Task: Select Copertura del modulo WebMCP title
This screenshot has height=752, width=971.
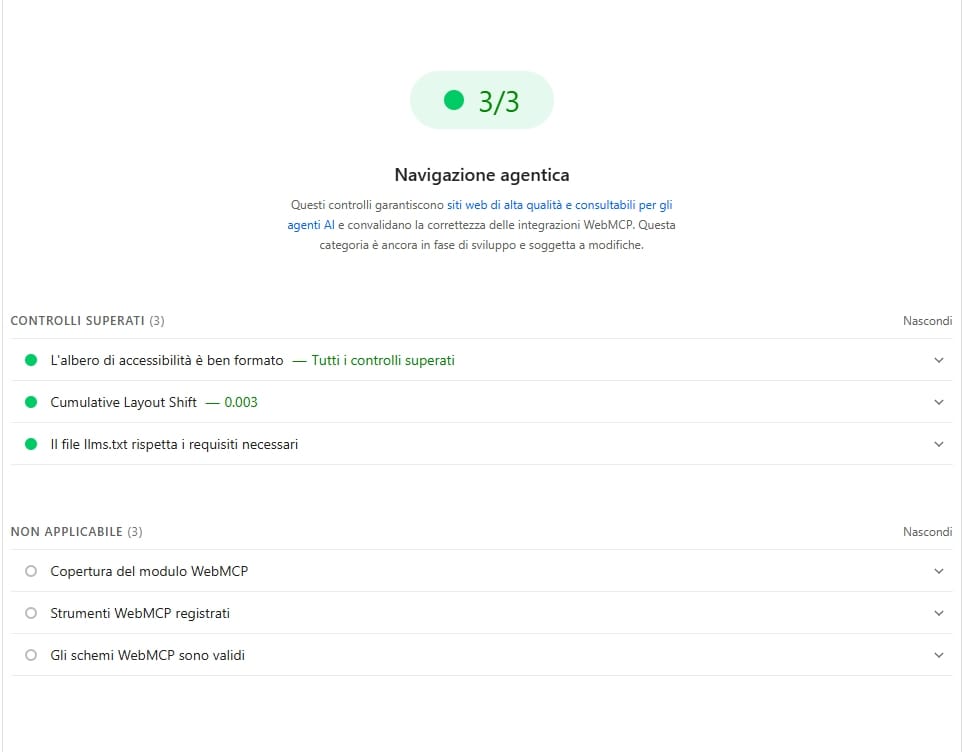Action: (149, 571)
